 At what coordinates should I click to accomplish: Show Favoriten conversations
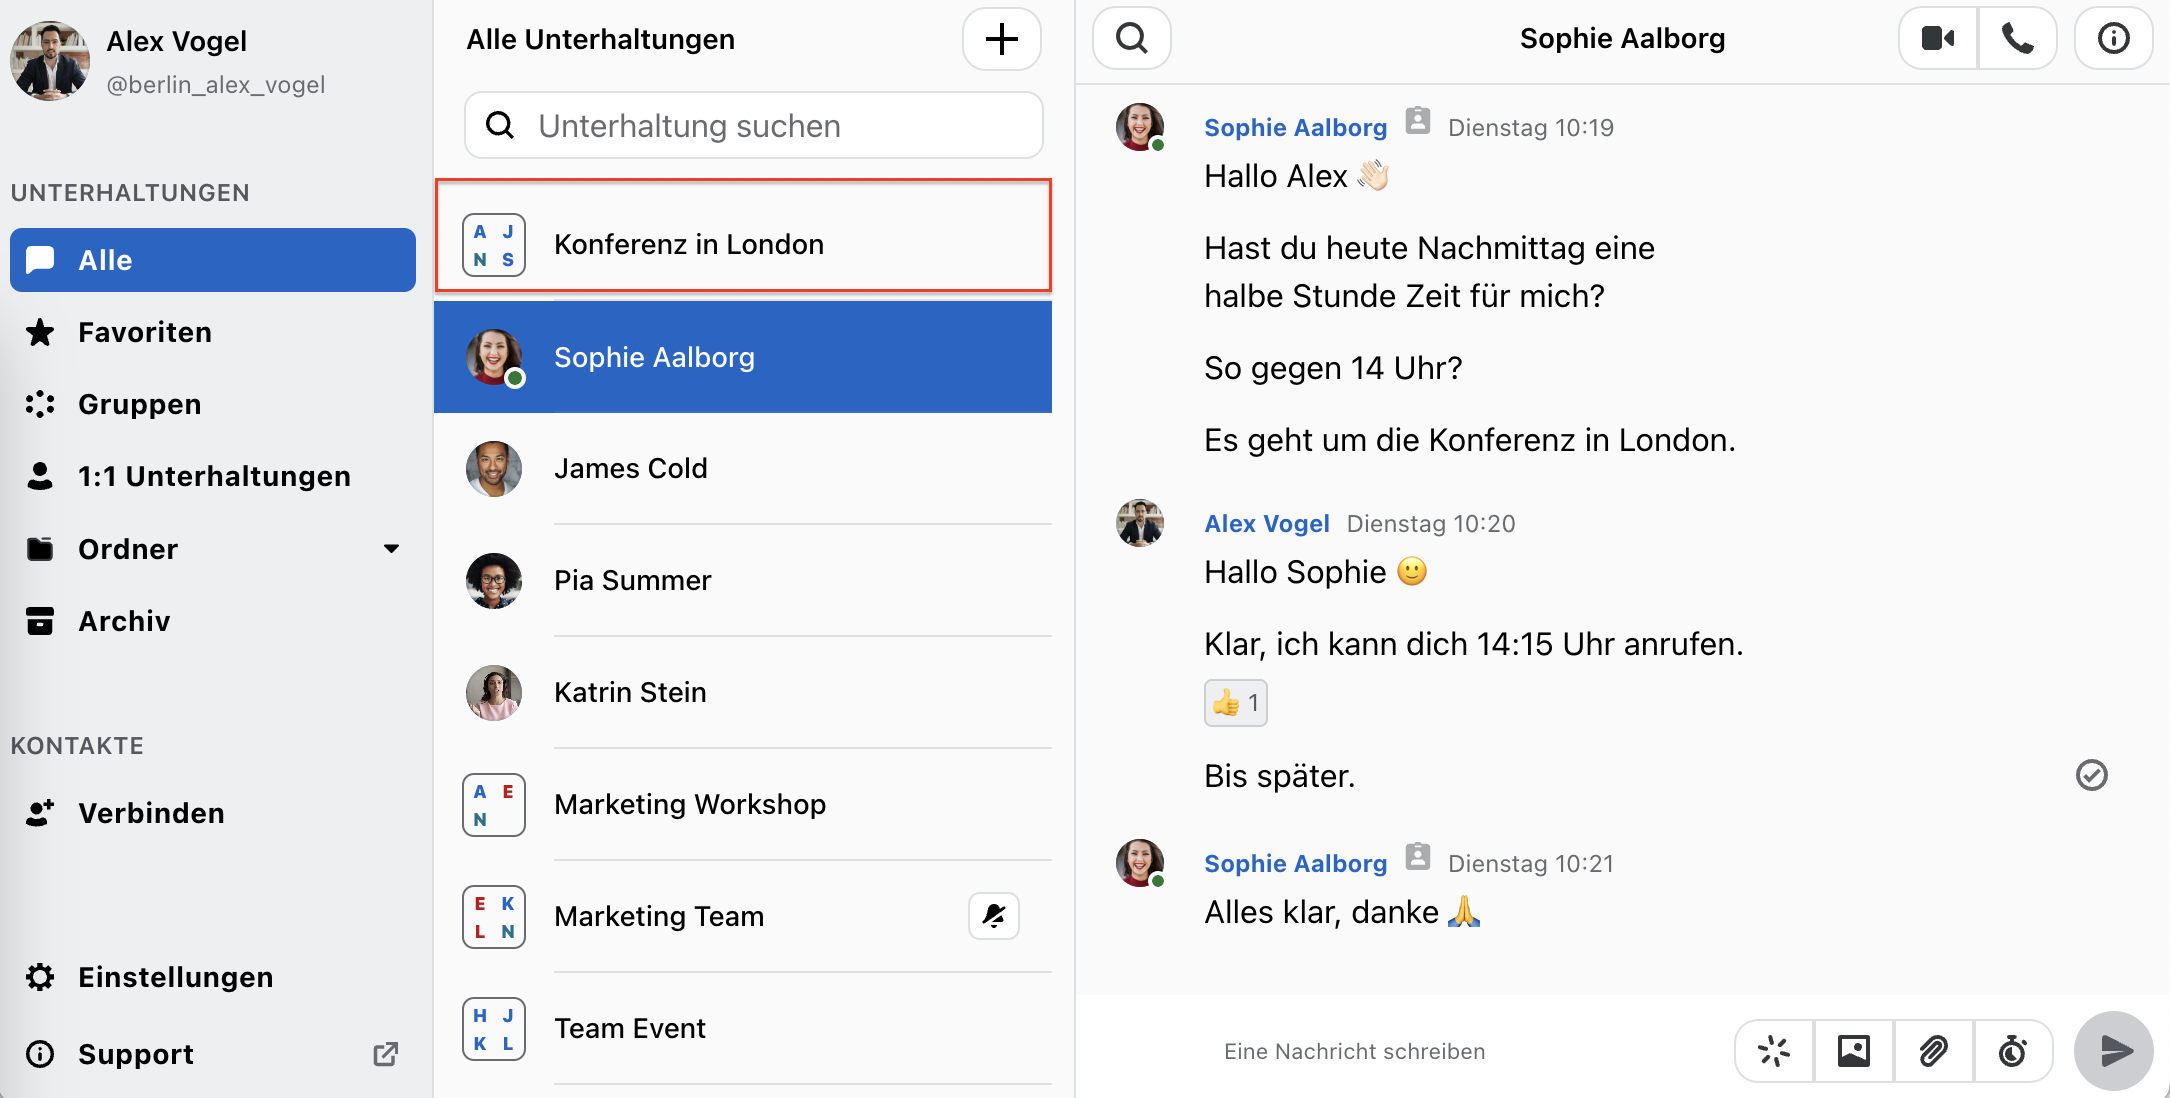tap(213, 332)
